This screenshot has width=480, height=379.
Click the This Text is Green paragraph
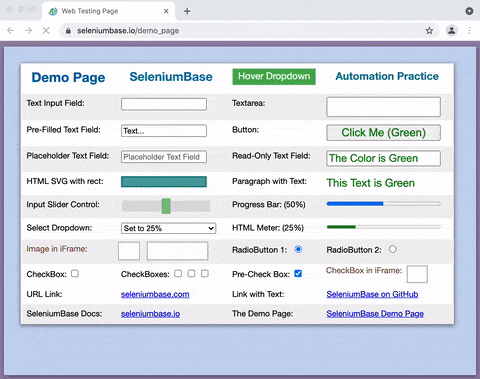371,183
